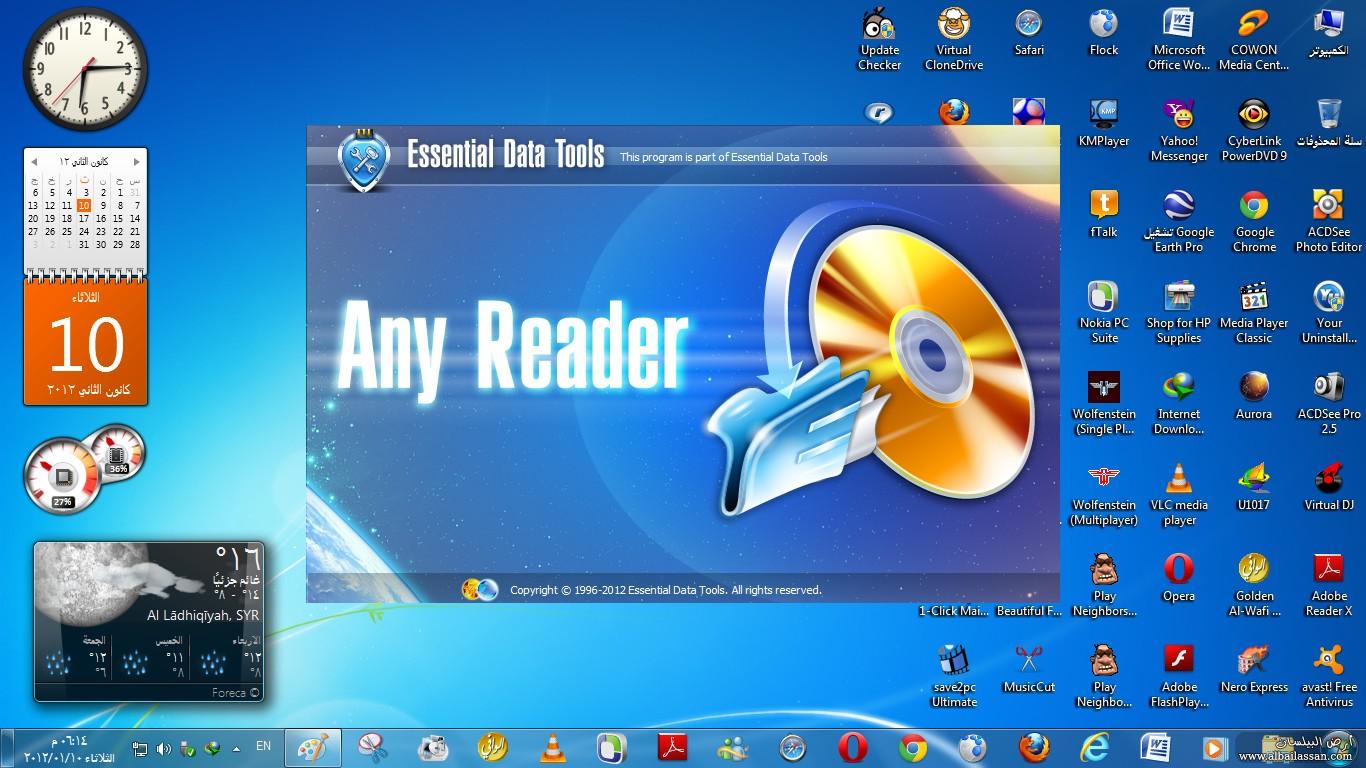The image size is (1366, 768).
Task: Open the My Computer desktop icon
Action: tap(1329, 33)
